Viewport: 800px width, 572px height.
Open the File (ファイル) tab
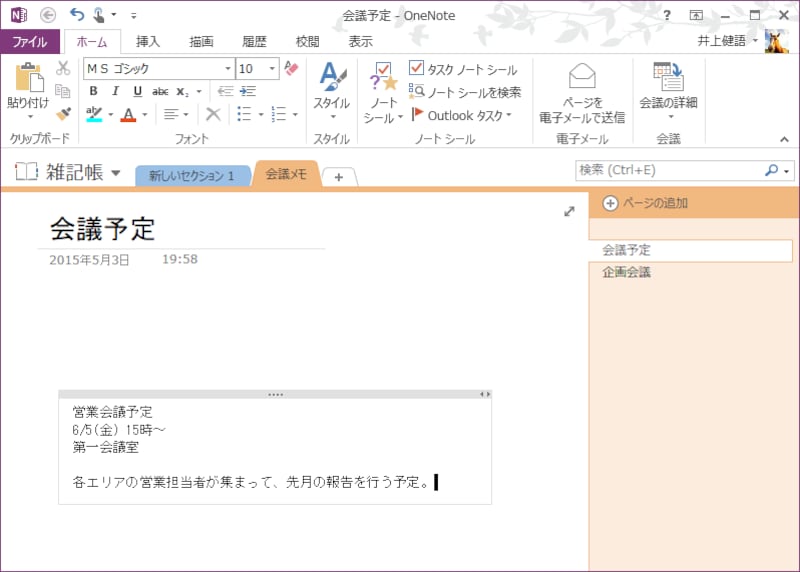[30, 41]
